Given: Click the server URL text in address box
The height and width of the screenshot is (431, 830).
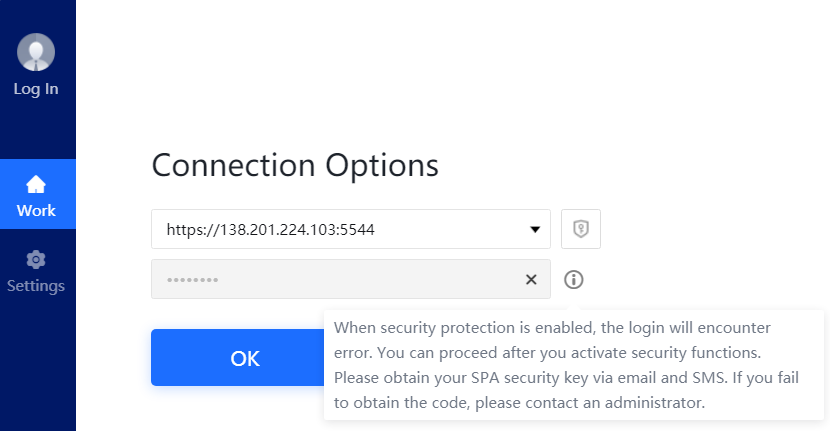Looking at the screenshot, I should pos(270,229).
